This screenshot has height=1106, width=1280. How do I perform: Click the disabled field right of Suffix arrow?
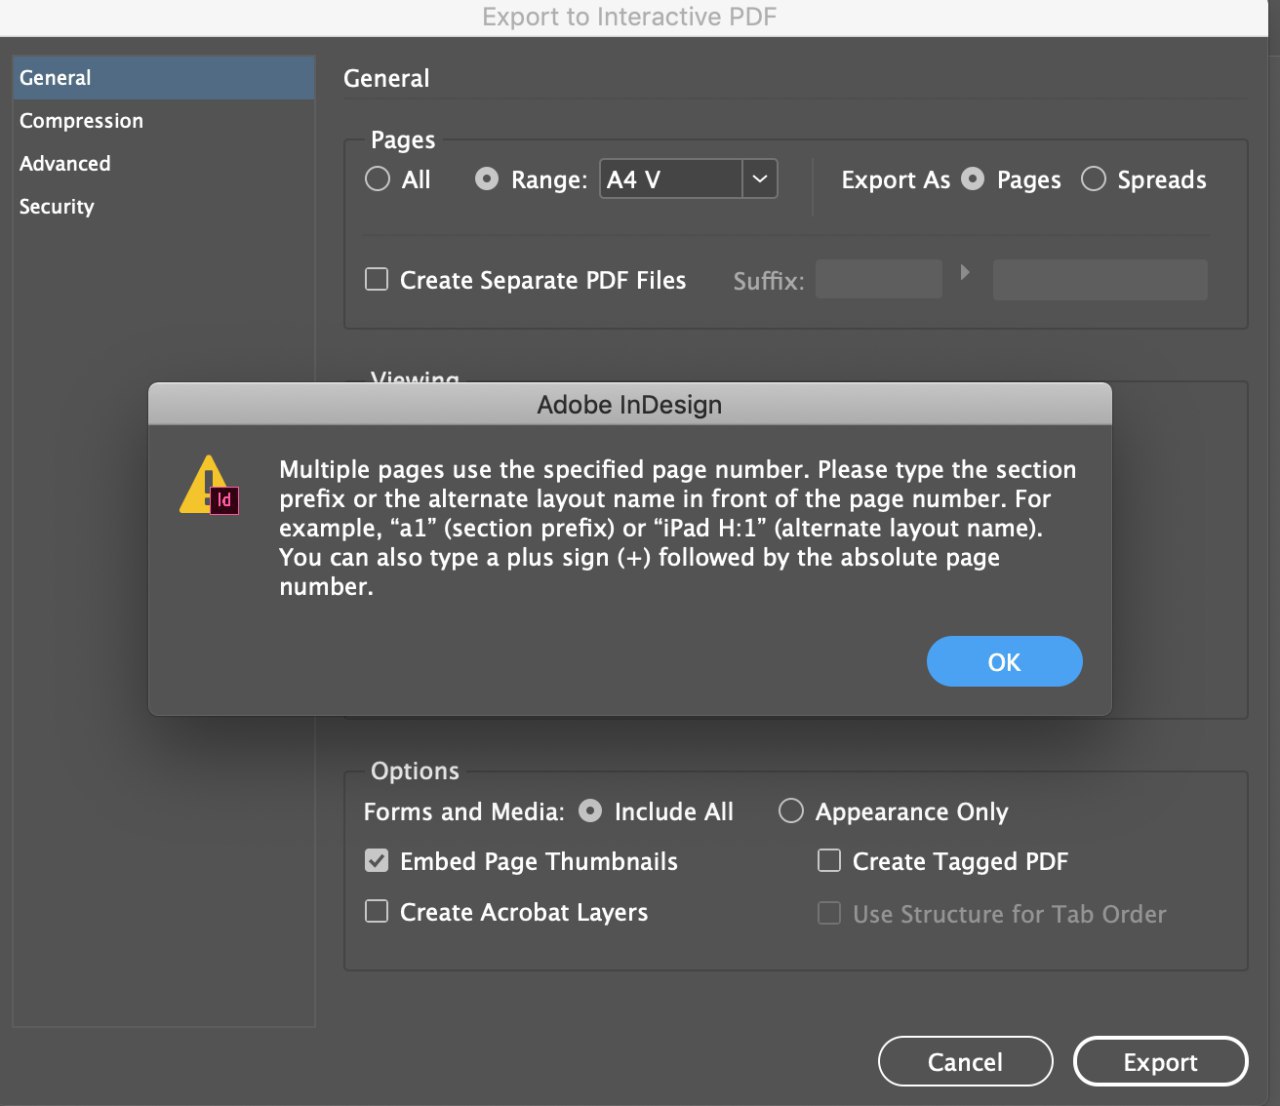1100,279
